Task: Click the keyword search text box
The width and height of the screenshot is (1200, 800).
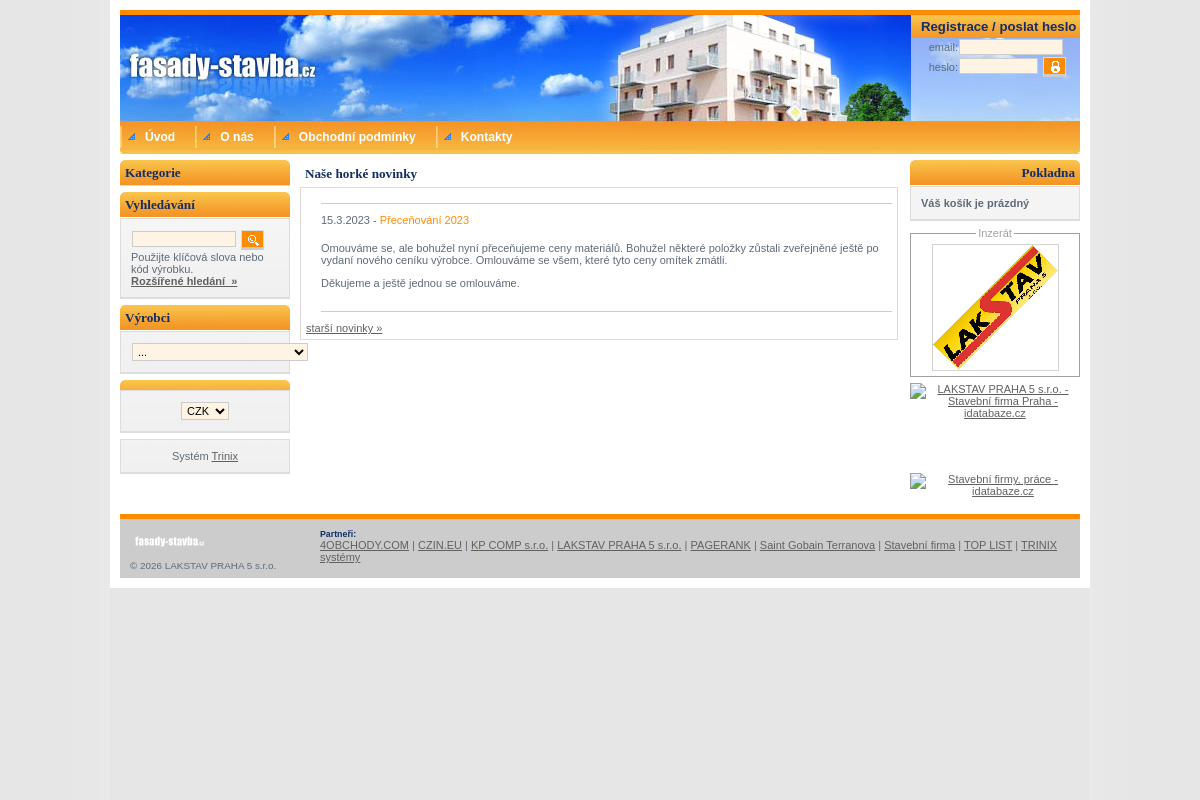Action: click(x=184, y=239)
